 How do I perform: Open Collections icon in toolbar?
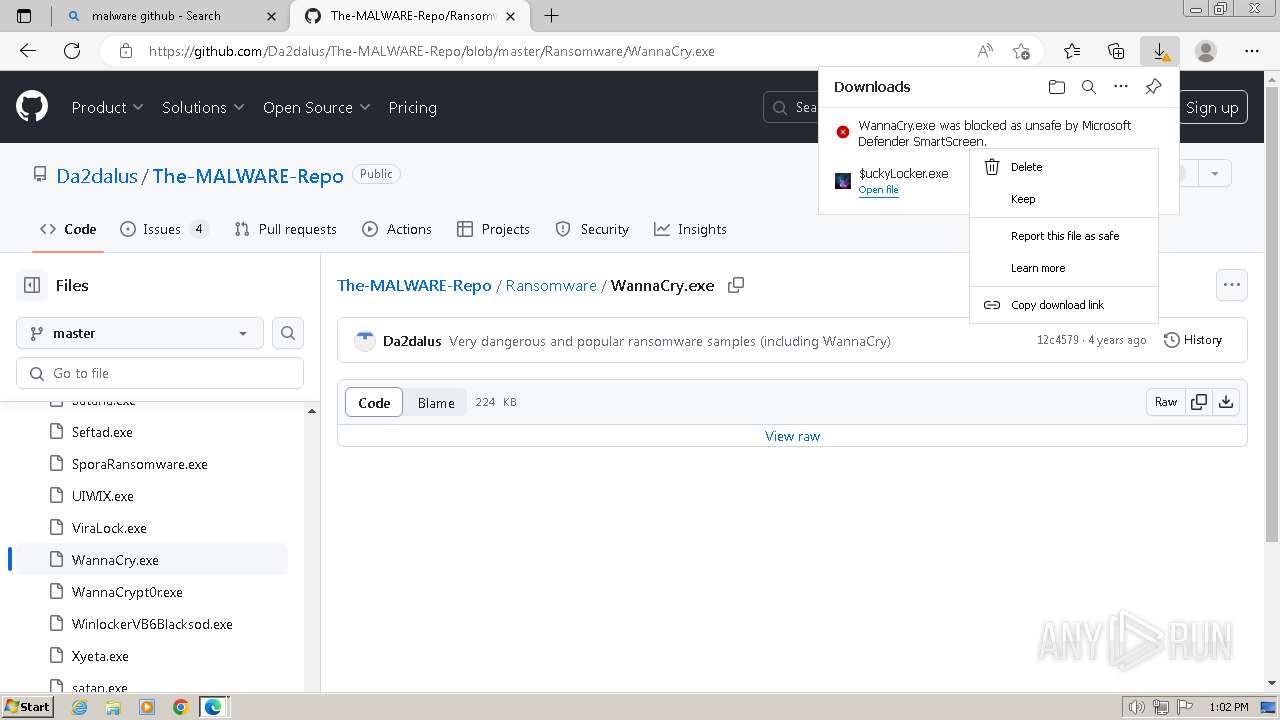1116,51
